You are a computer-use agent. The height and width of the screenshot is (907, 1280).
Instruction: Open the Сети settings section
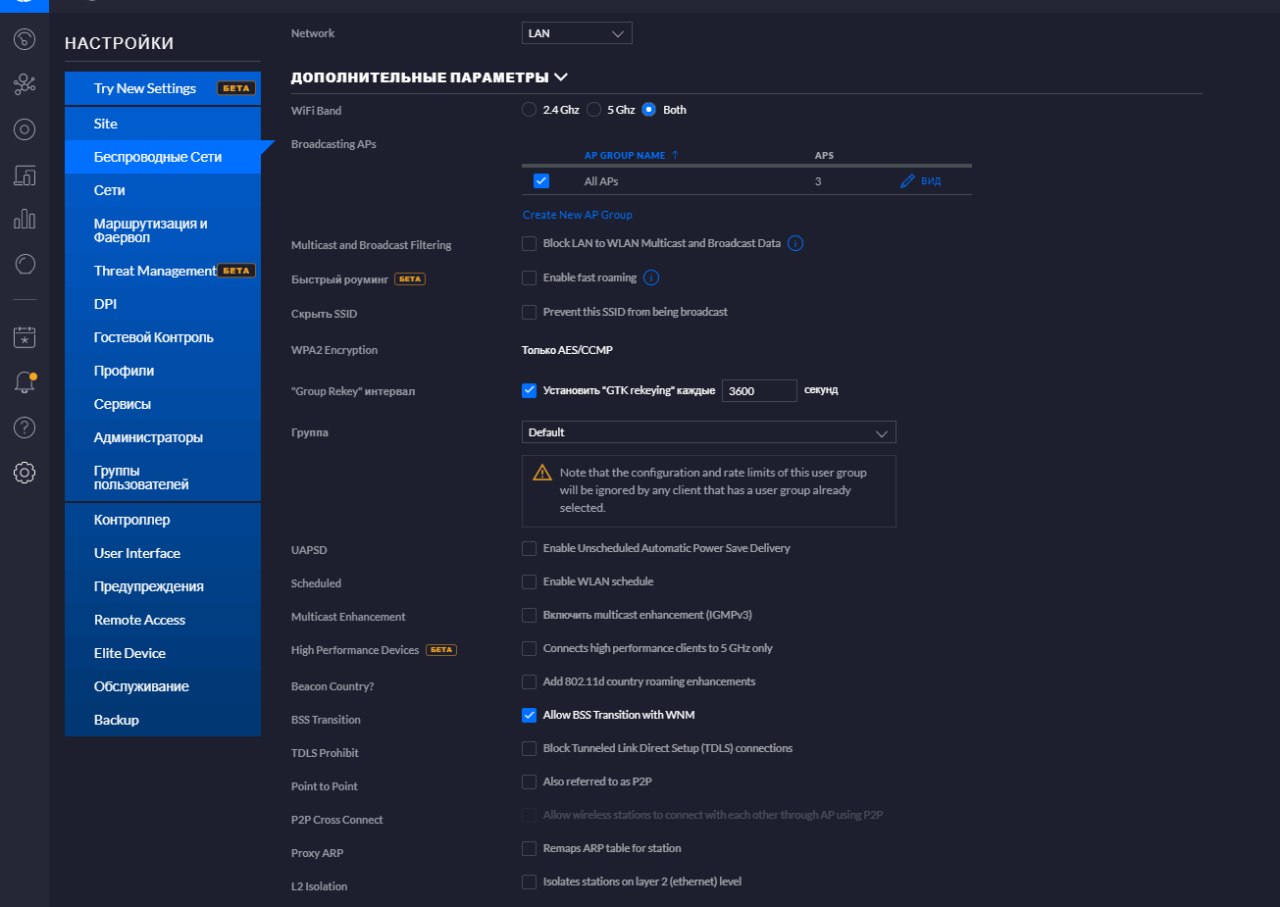point(163,190)
